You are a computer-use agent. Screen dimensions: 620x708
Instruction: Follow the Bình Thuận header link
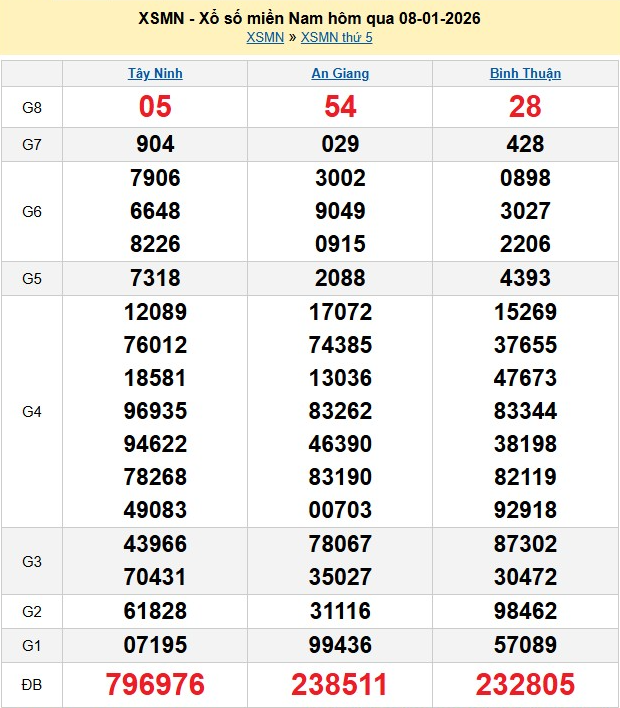(525, 73)
